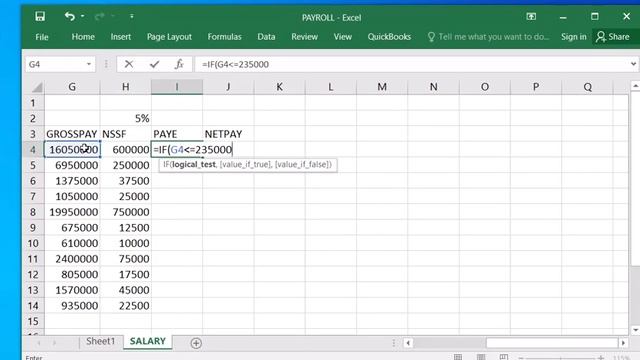Click the NSSF header cell

(126, 134)
